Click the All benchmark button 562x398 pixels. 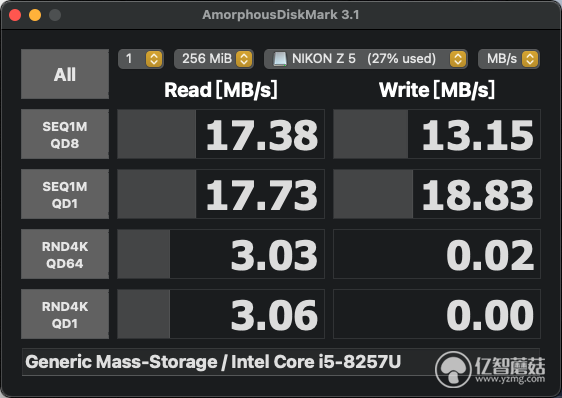65,74
